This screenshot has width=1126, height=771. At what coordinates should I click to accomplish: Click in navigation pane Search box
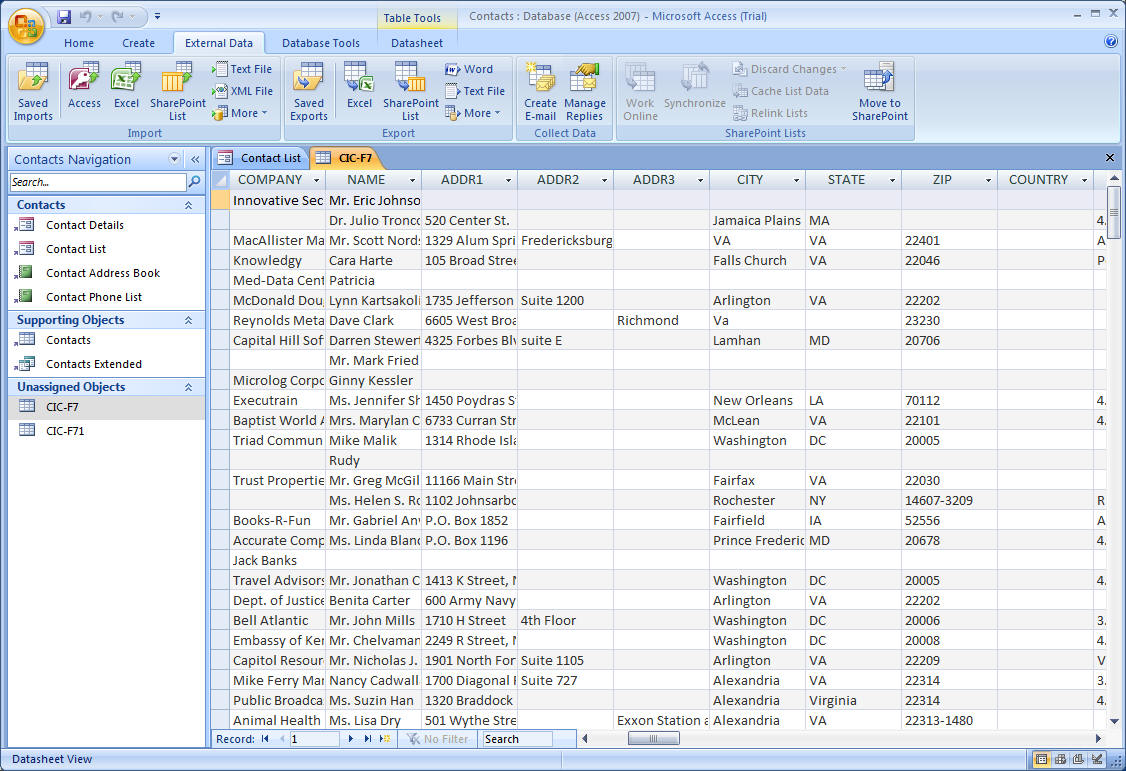(x=98, y=182)
